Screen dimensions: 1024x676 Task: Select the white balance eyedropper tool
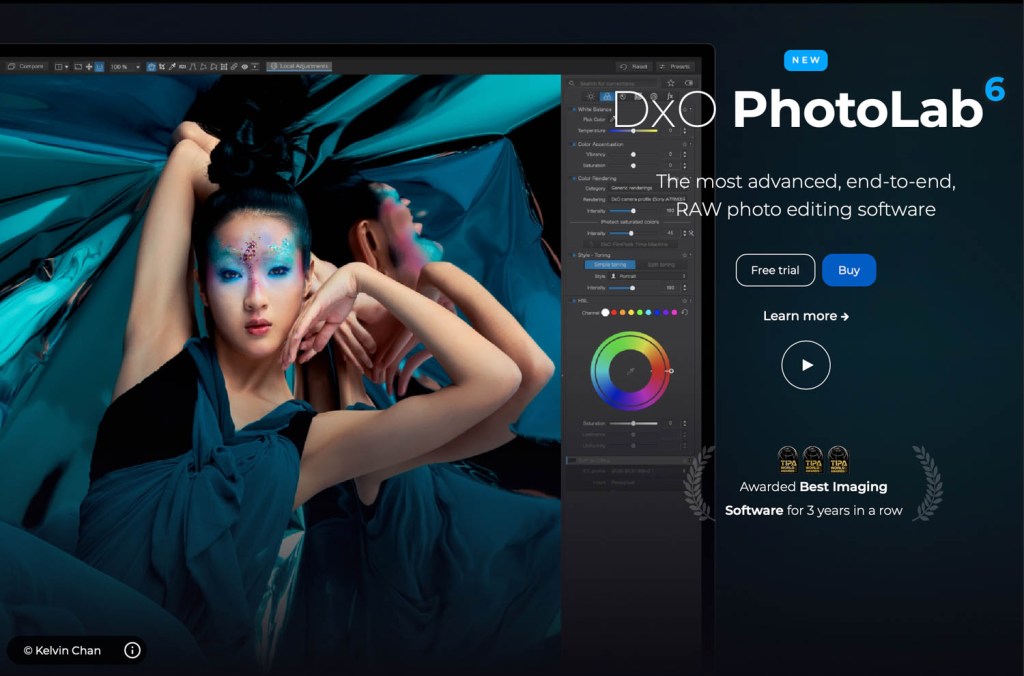[x=172, y=67]
